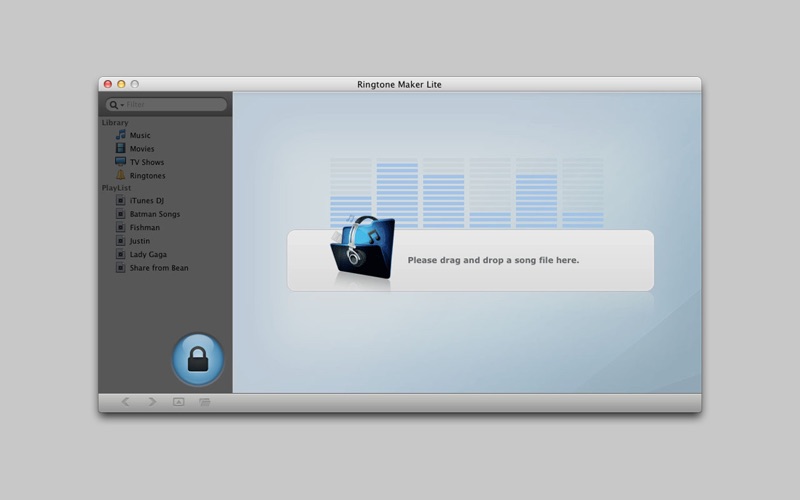Screen dimensions: 800x500
Task: Click the blue padlock unlock button
Action: click(x=198, y=359)
